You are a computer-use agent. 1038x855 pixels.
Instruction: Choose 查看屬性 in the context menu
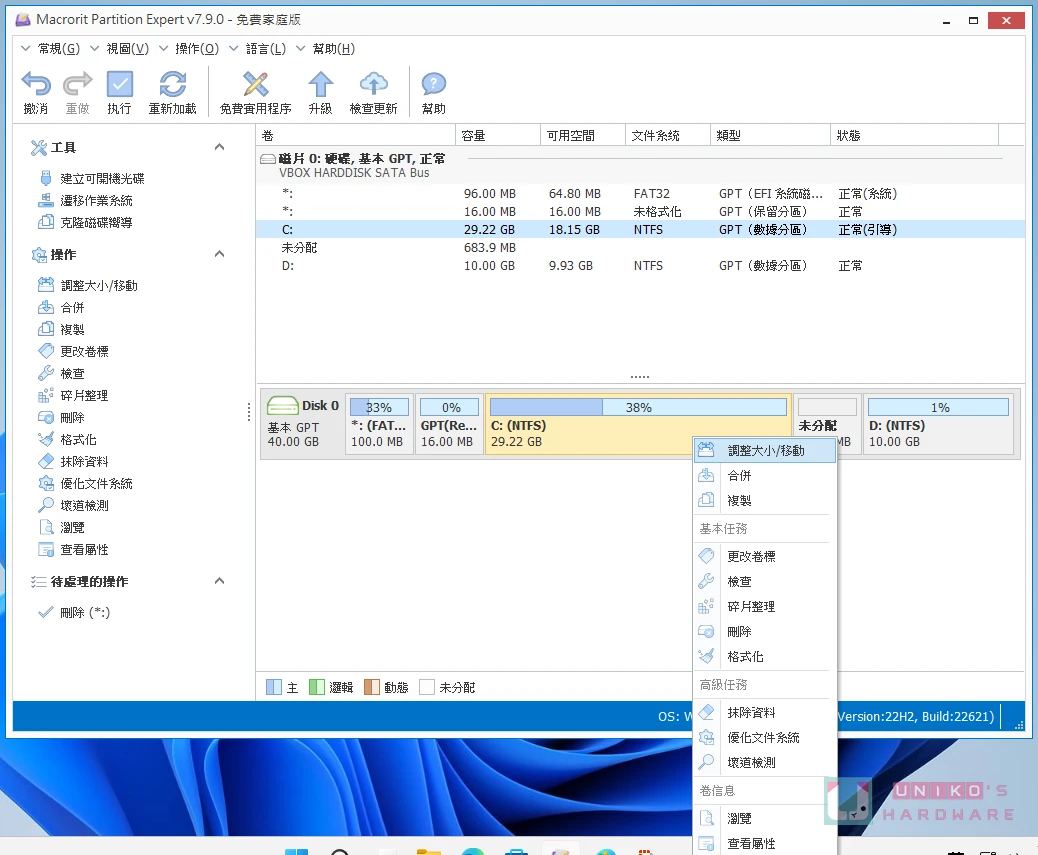765,844
